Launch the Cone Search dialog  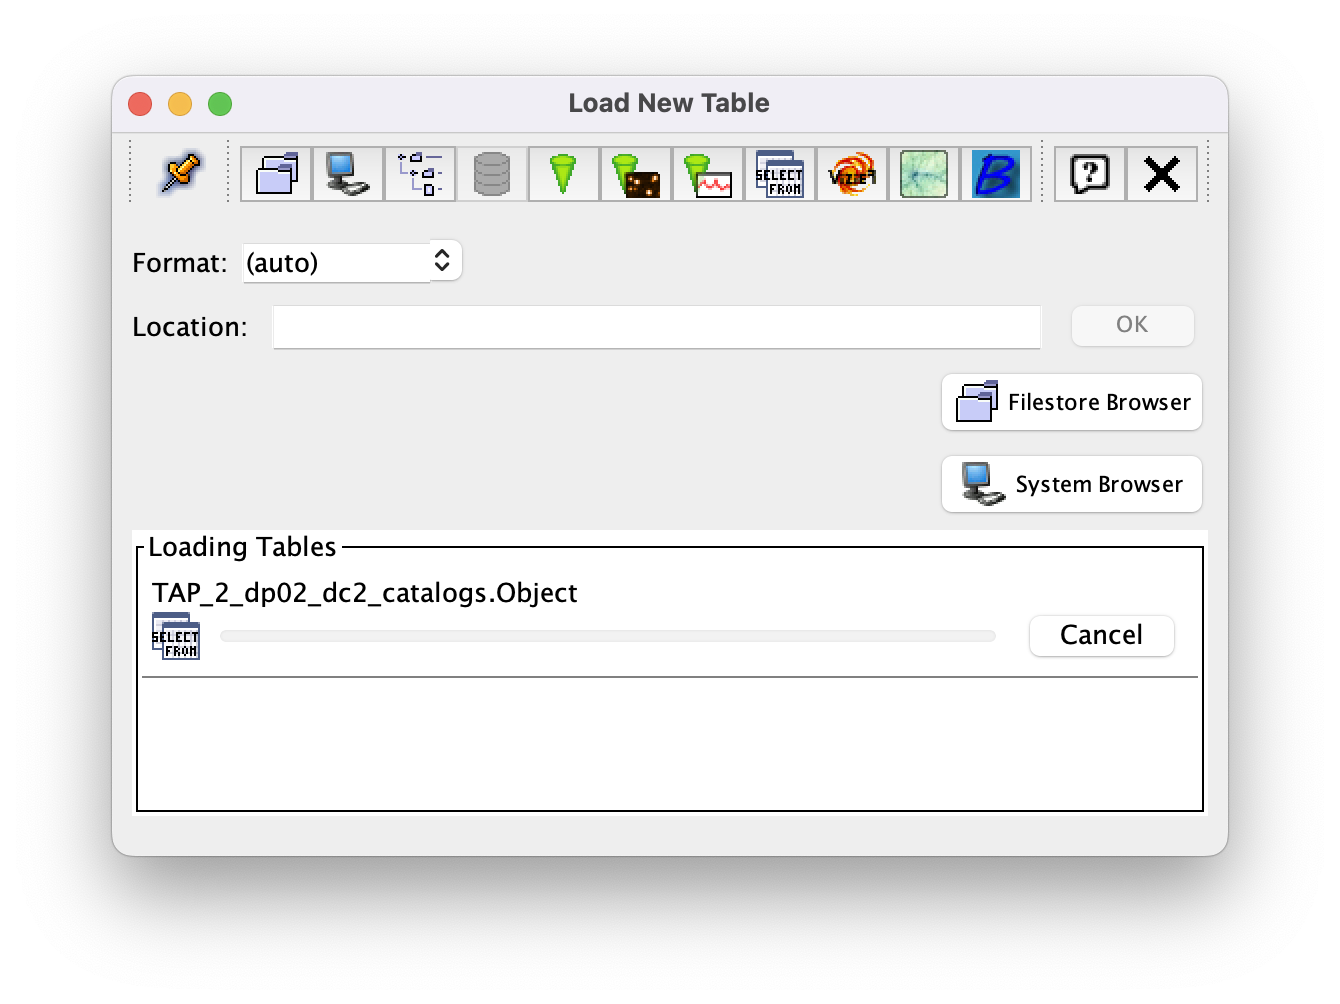click(x=563, y=173)
